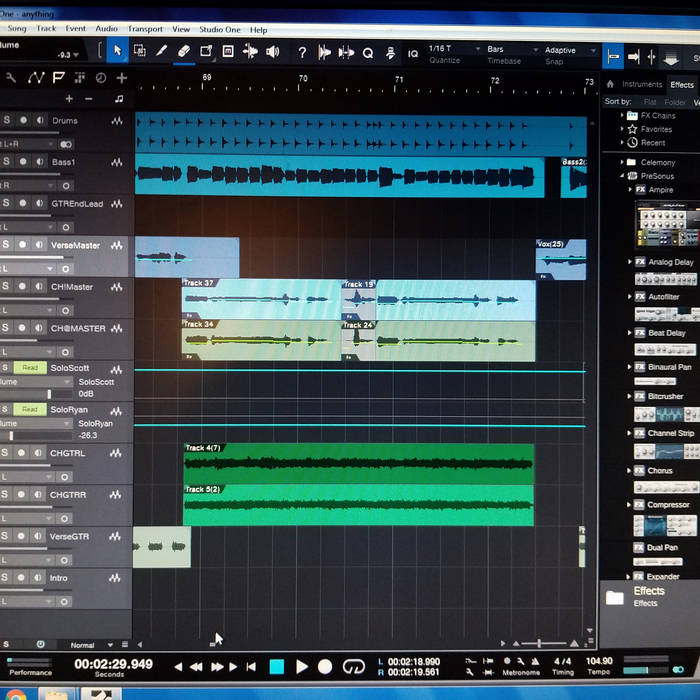Open the Transport menu
This screenshot has height=700, width=700.
145,29
